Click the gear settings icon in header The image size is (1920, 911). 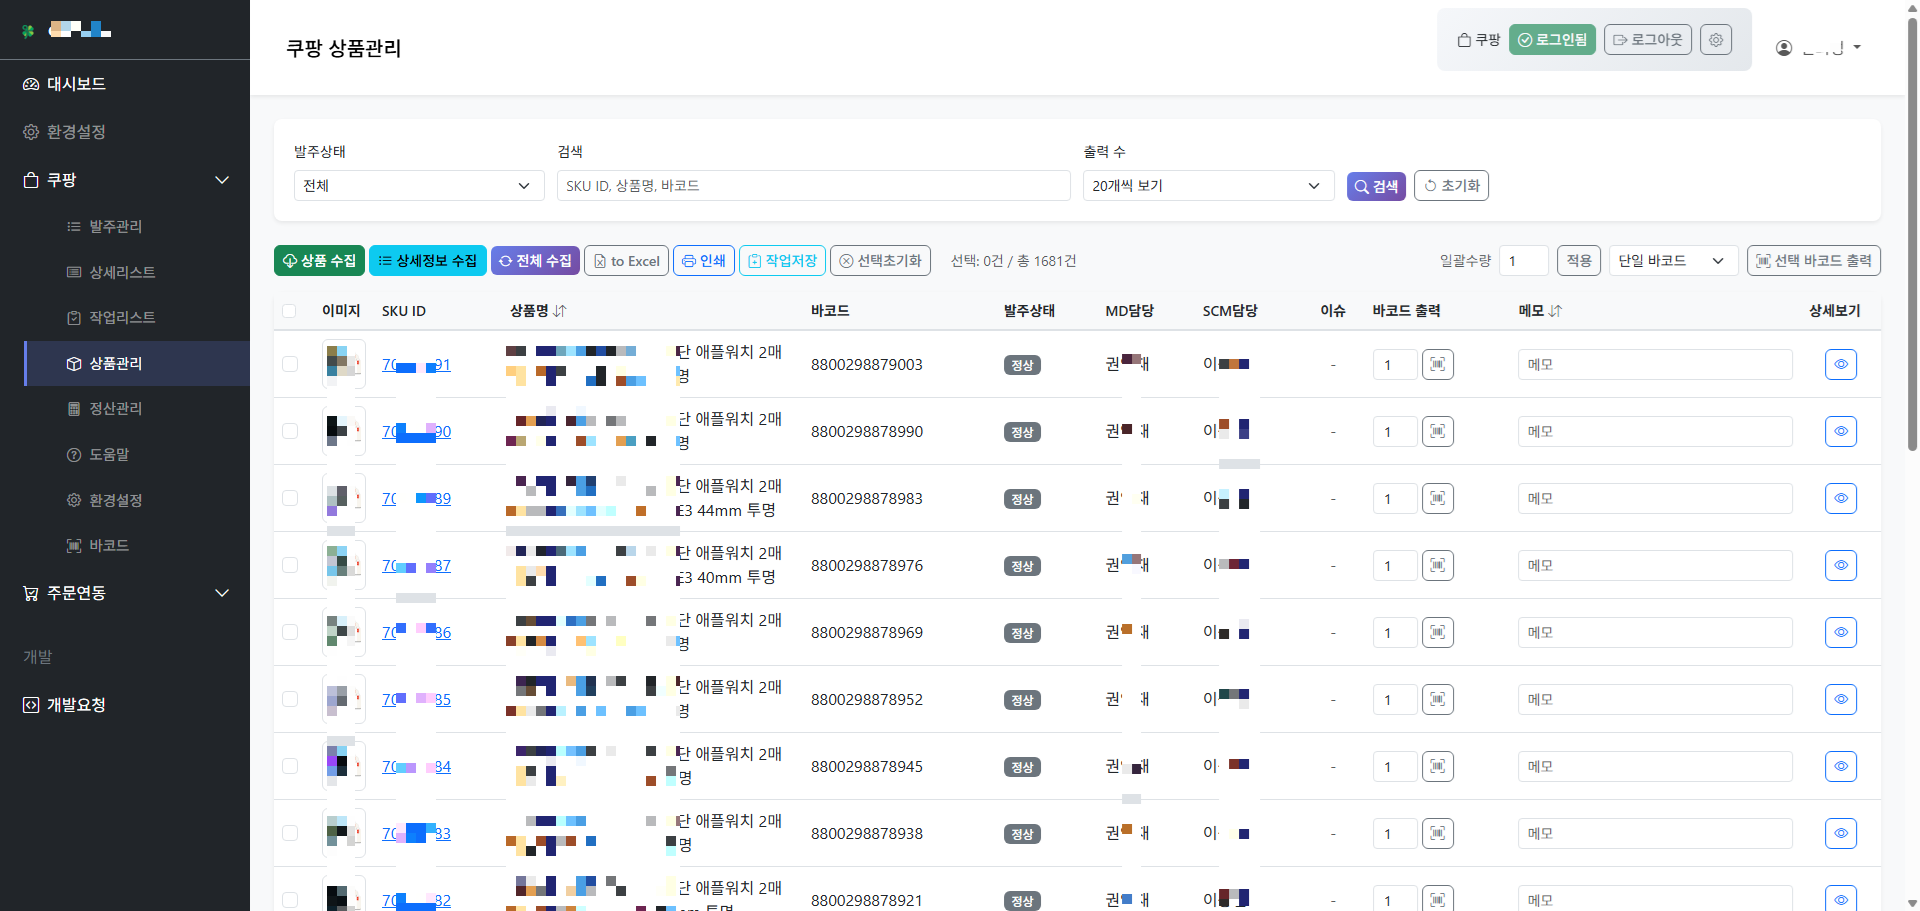point(1716,40)
